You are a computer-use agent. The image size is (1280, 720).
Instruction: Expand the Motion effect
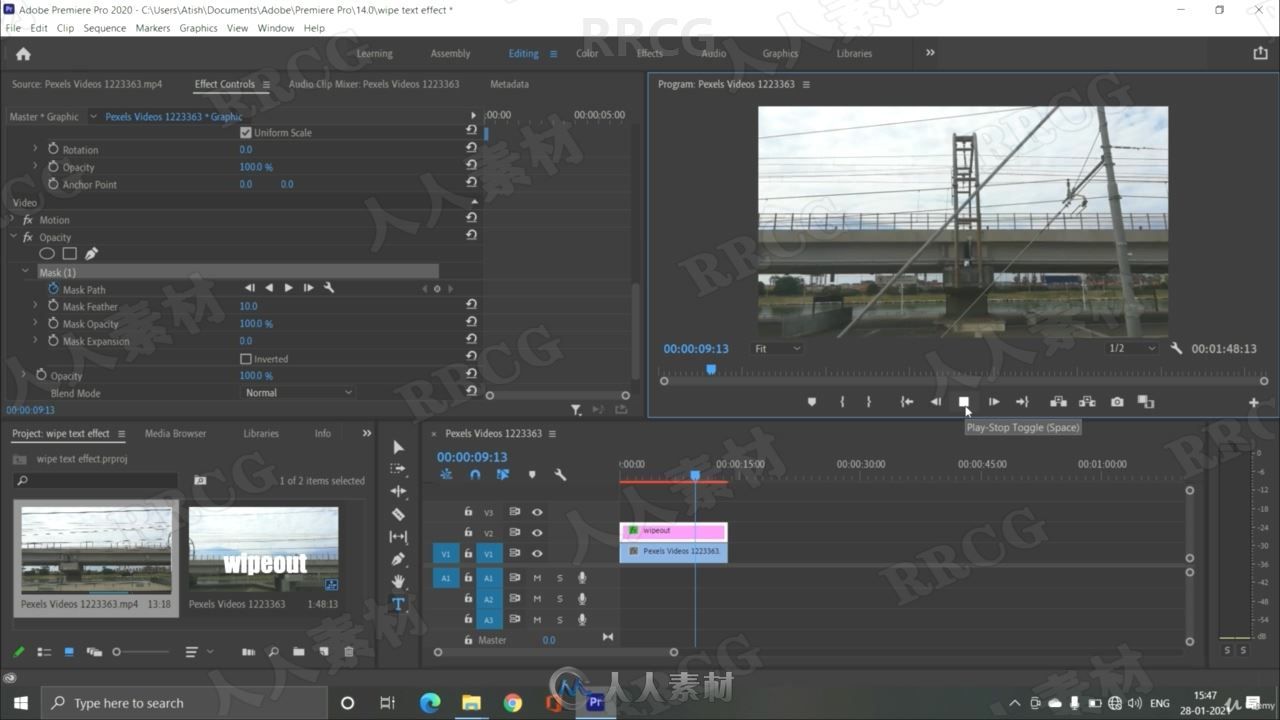[x=14, y=219]
